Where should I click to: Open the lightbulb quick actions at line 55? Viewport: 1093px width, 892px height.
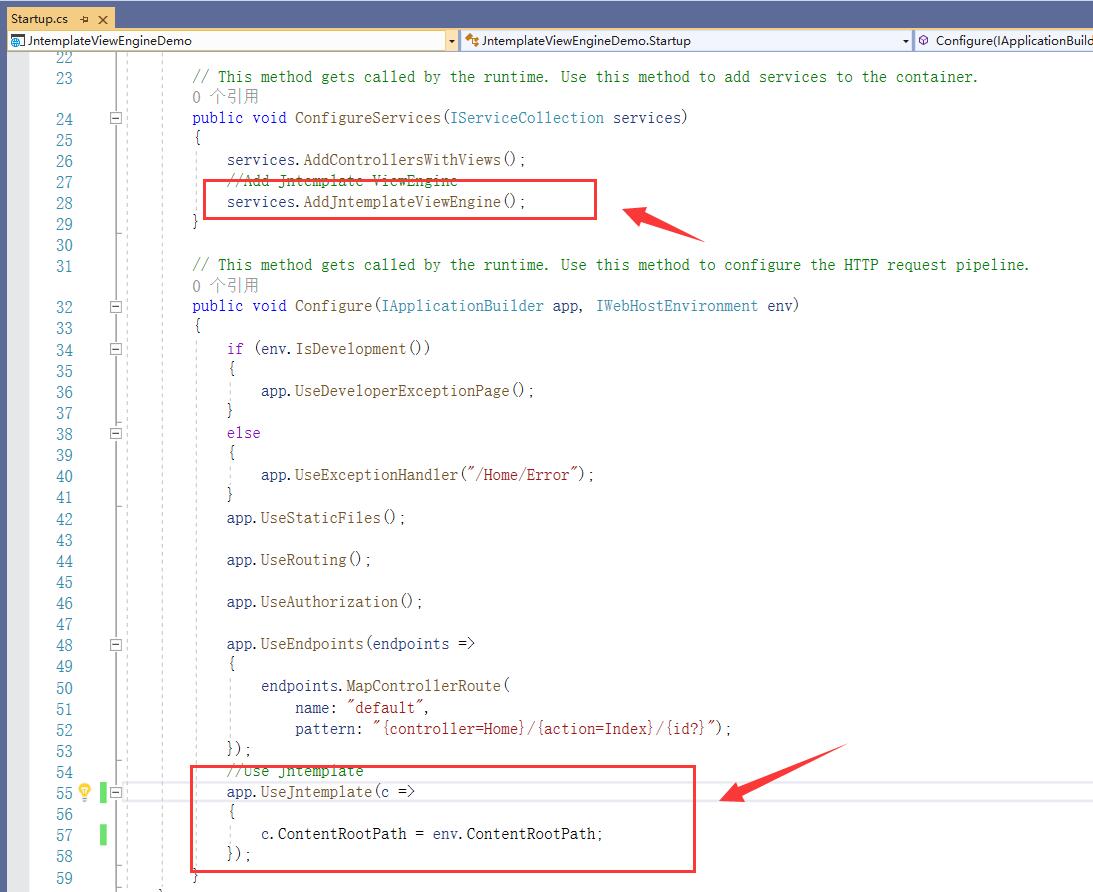84,792
